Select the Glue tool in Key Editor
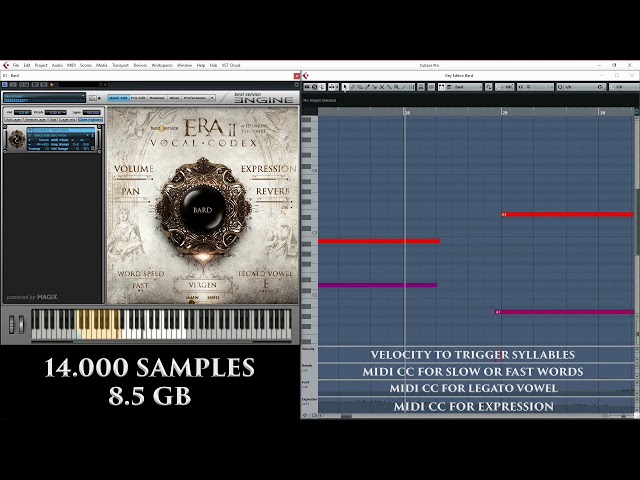 click(389, 87)
